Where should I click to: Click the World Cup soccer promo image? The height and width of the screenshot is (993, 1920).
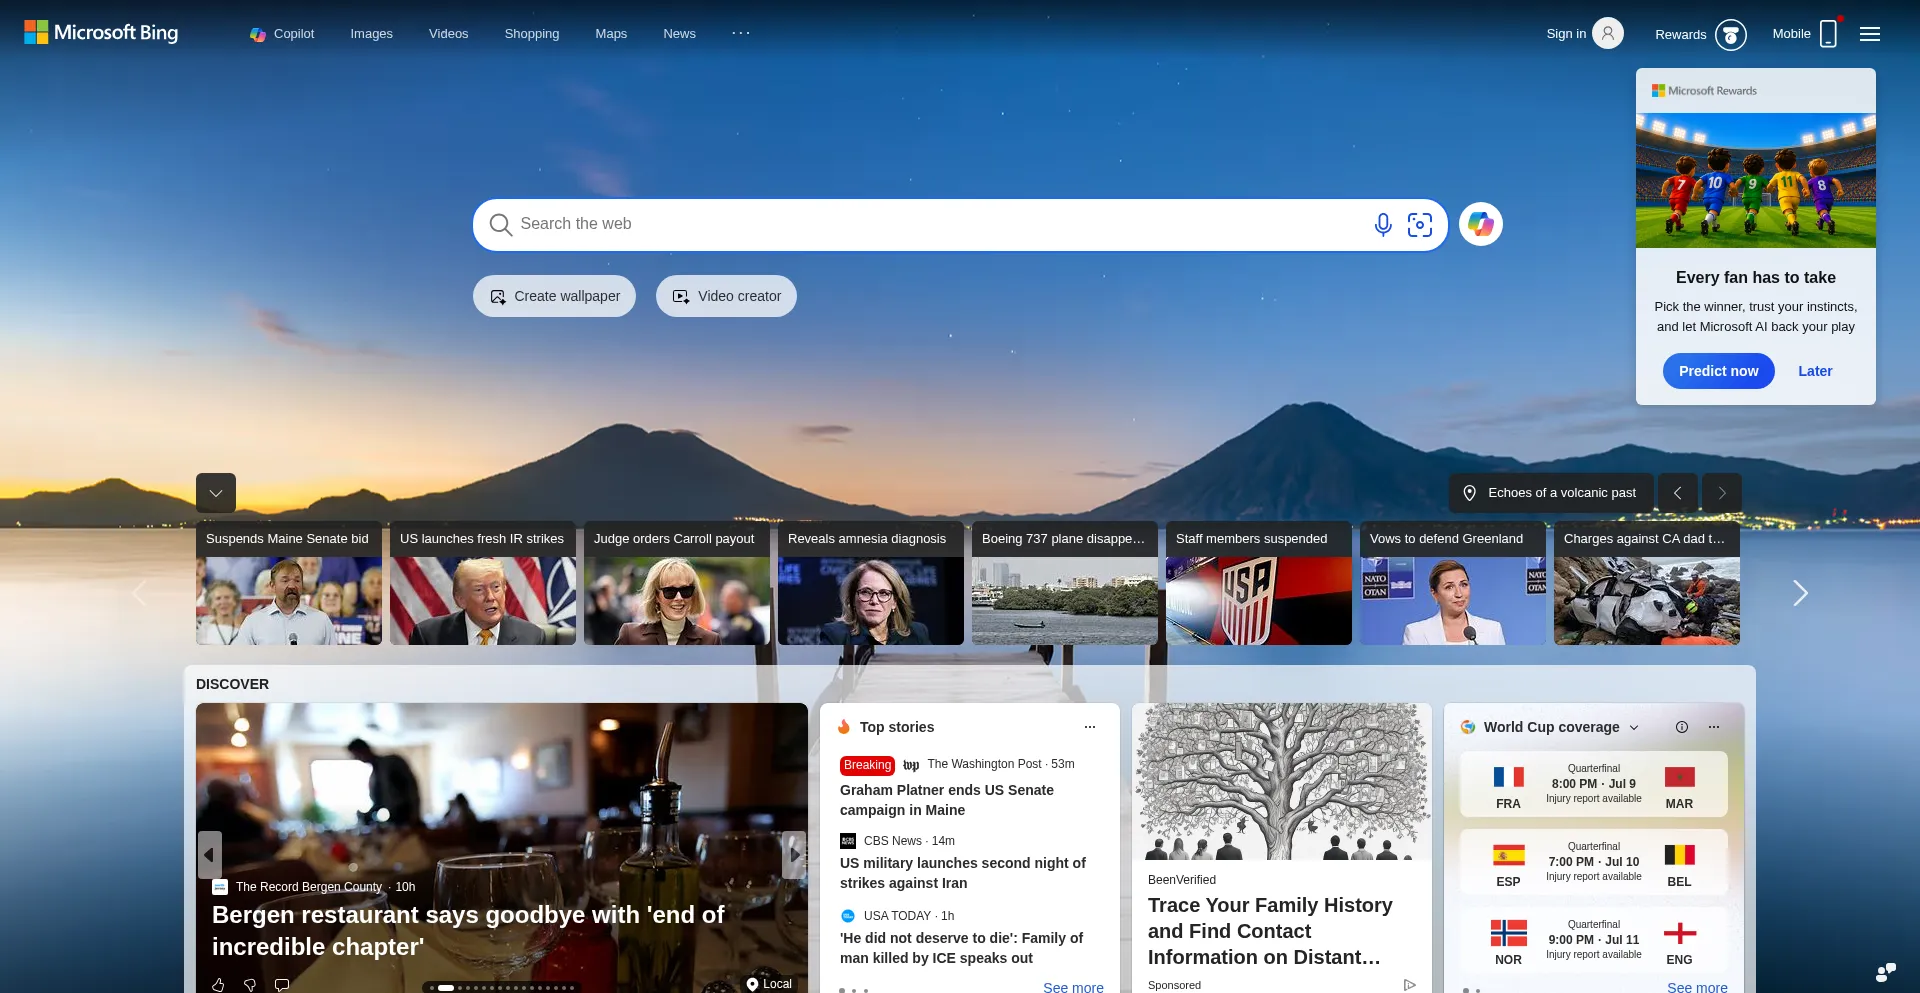[1755, 180]
